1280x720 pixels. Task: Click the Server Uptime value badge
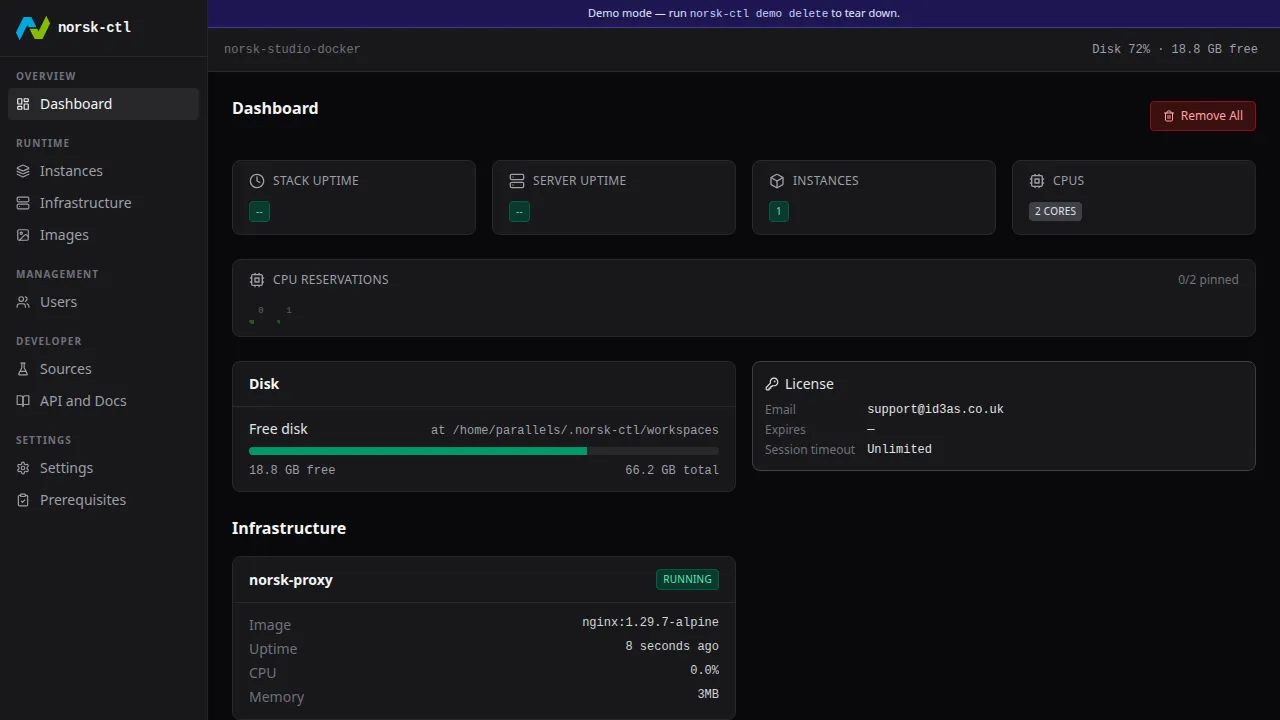pos(519,212)
